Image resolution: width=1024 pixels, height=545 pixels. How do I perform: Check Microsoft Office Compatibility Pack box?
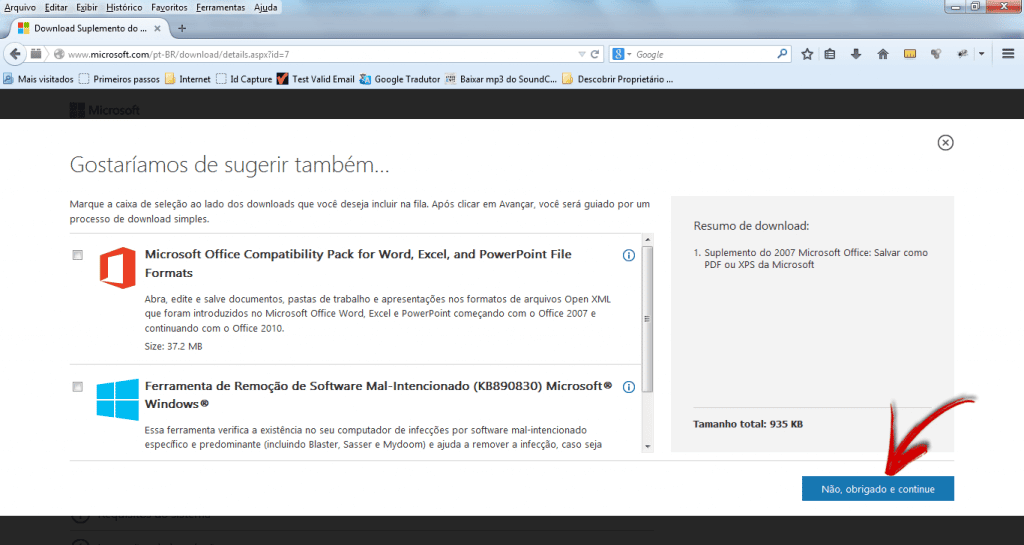(x=78, y=255)
